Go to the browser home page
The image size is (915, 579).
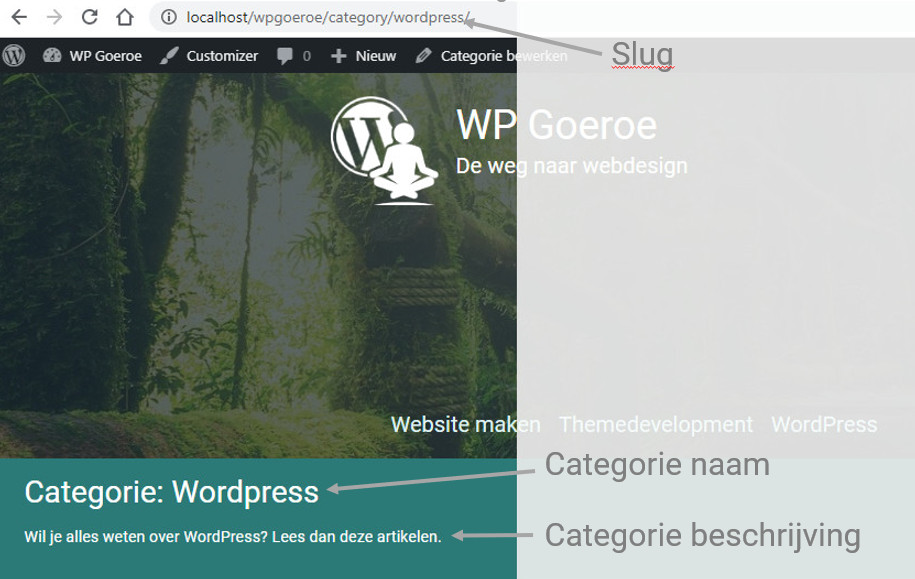[124, 17]
